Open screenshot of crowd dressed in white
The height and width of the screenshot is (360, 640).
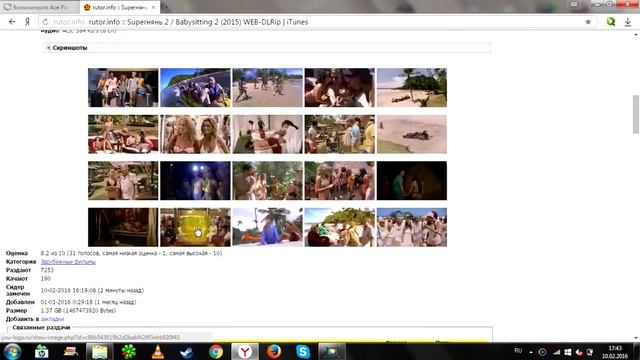point(411,227)
